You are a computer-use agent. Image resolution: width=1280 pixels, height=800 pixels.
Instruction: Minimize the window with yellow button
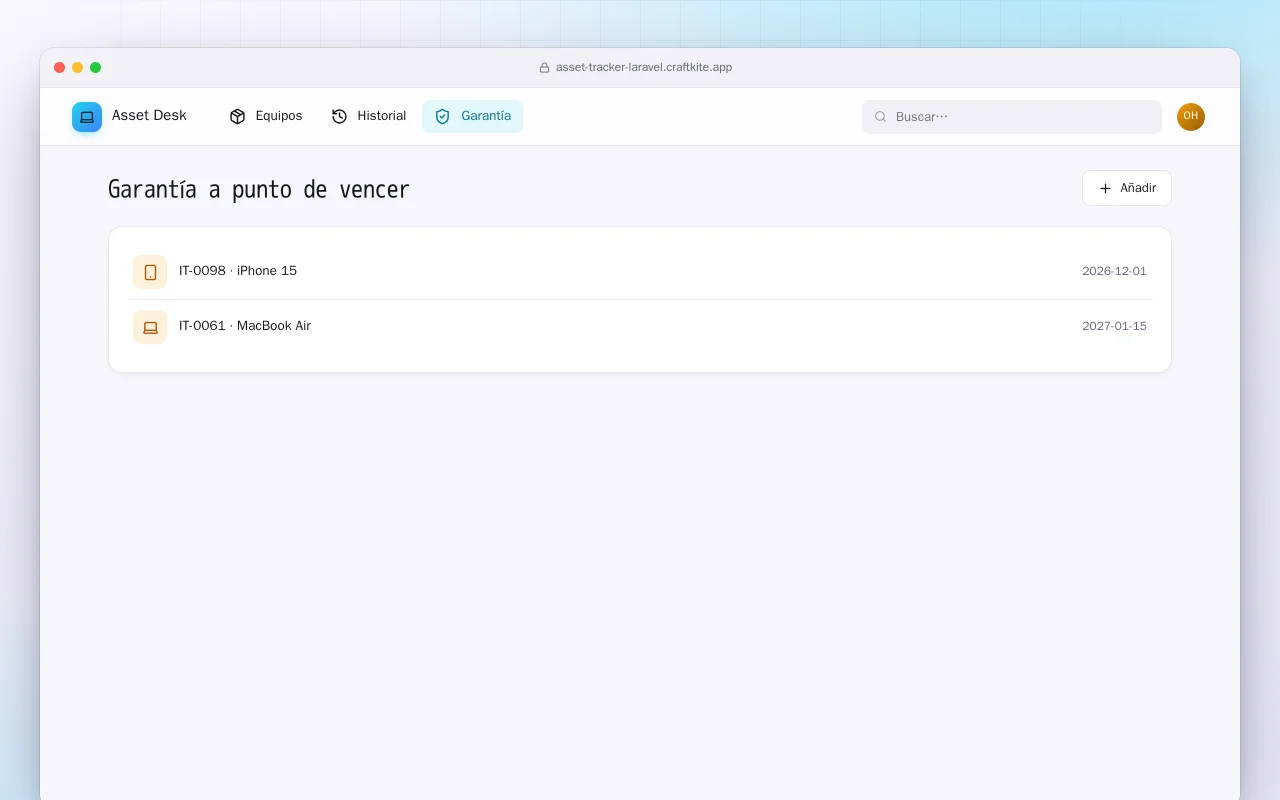pos(78,68)
